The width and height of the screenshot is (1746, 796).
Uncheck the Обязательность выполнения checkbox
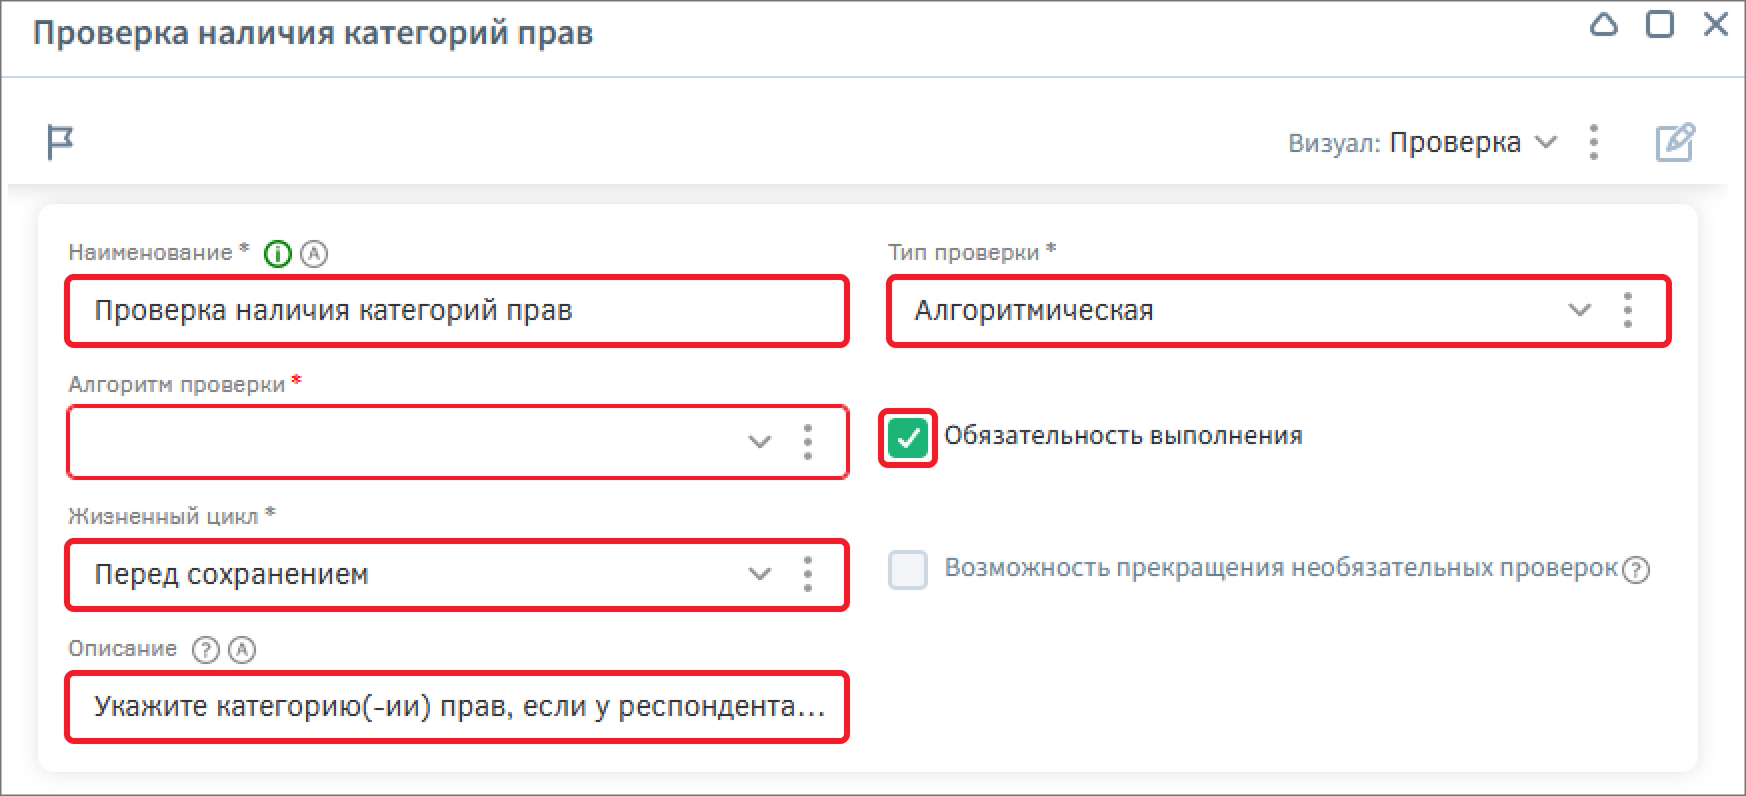908,438
